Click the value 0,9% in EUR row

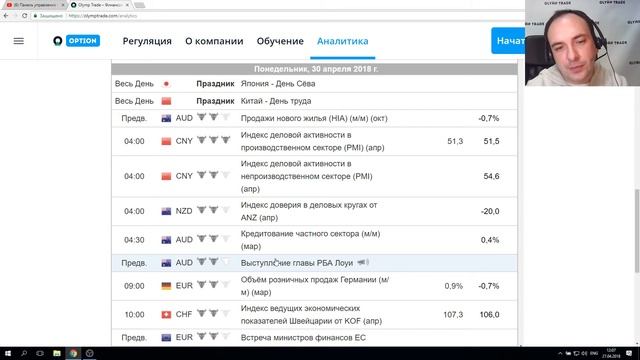(x=454, y=286)
